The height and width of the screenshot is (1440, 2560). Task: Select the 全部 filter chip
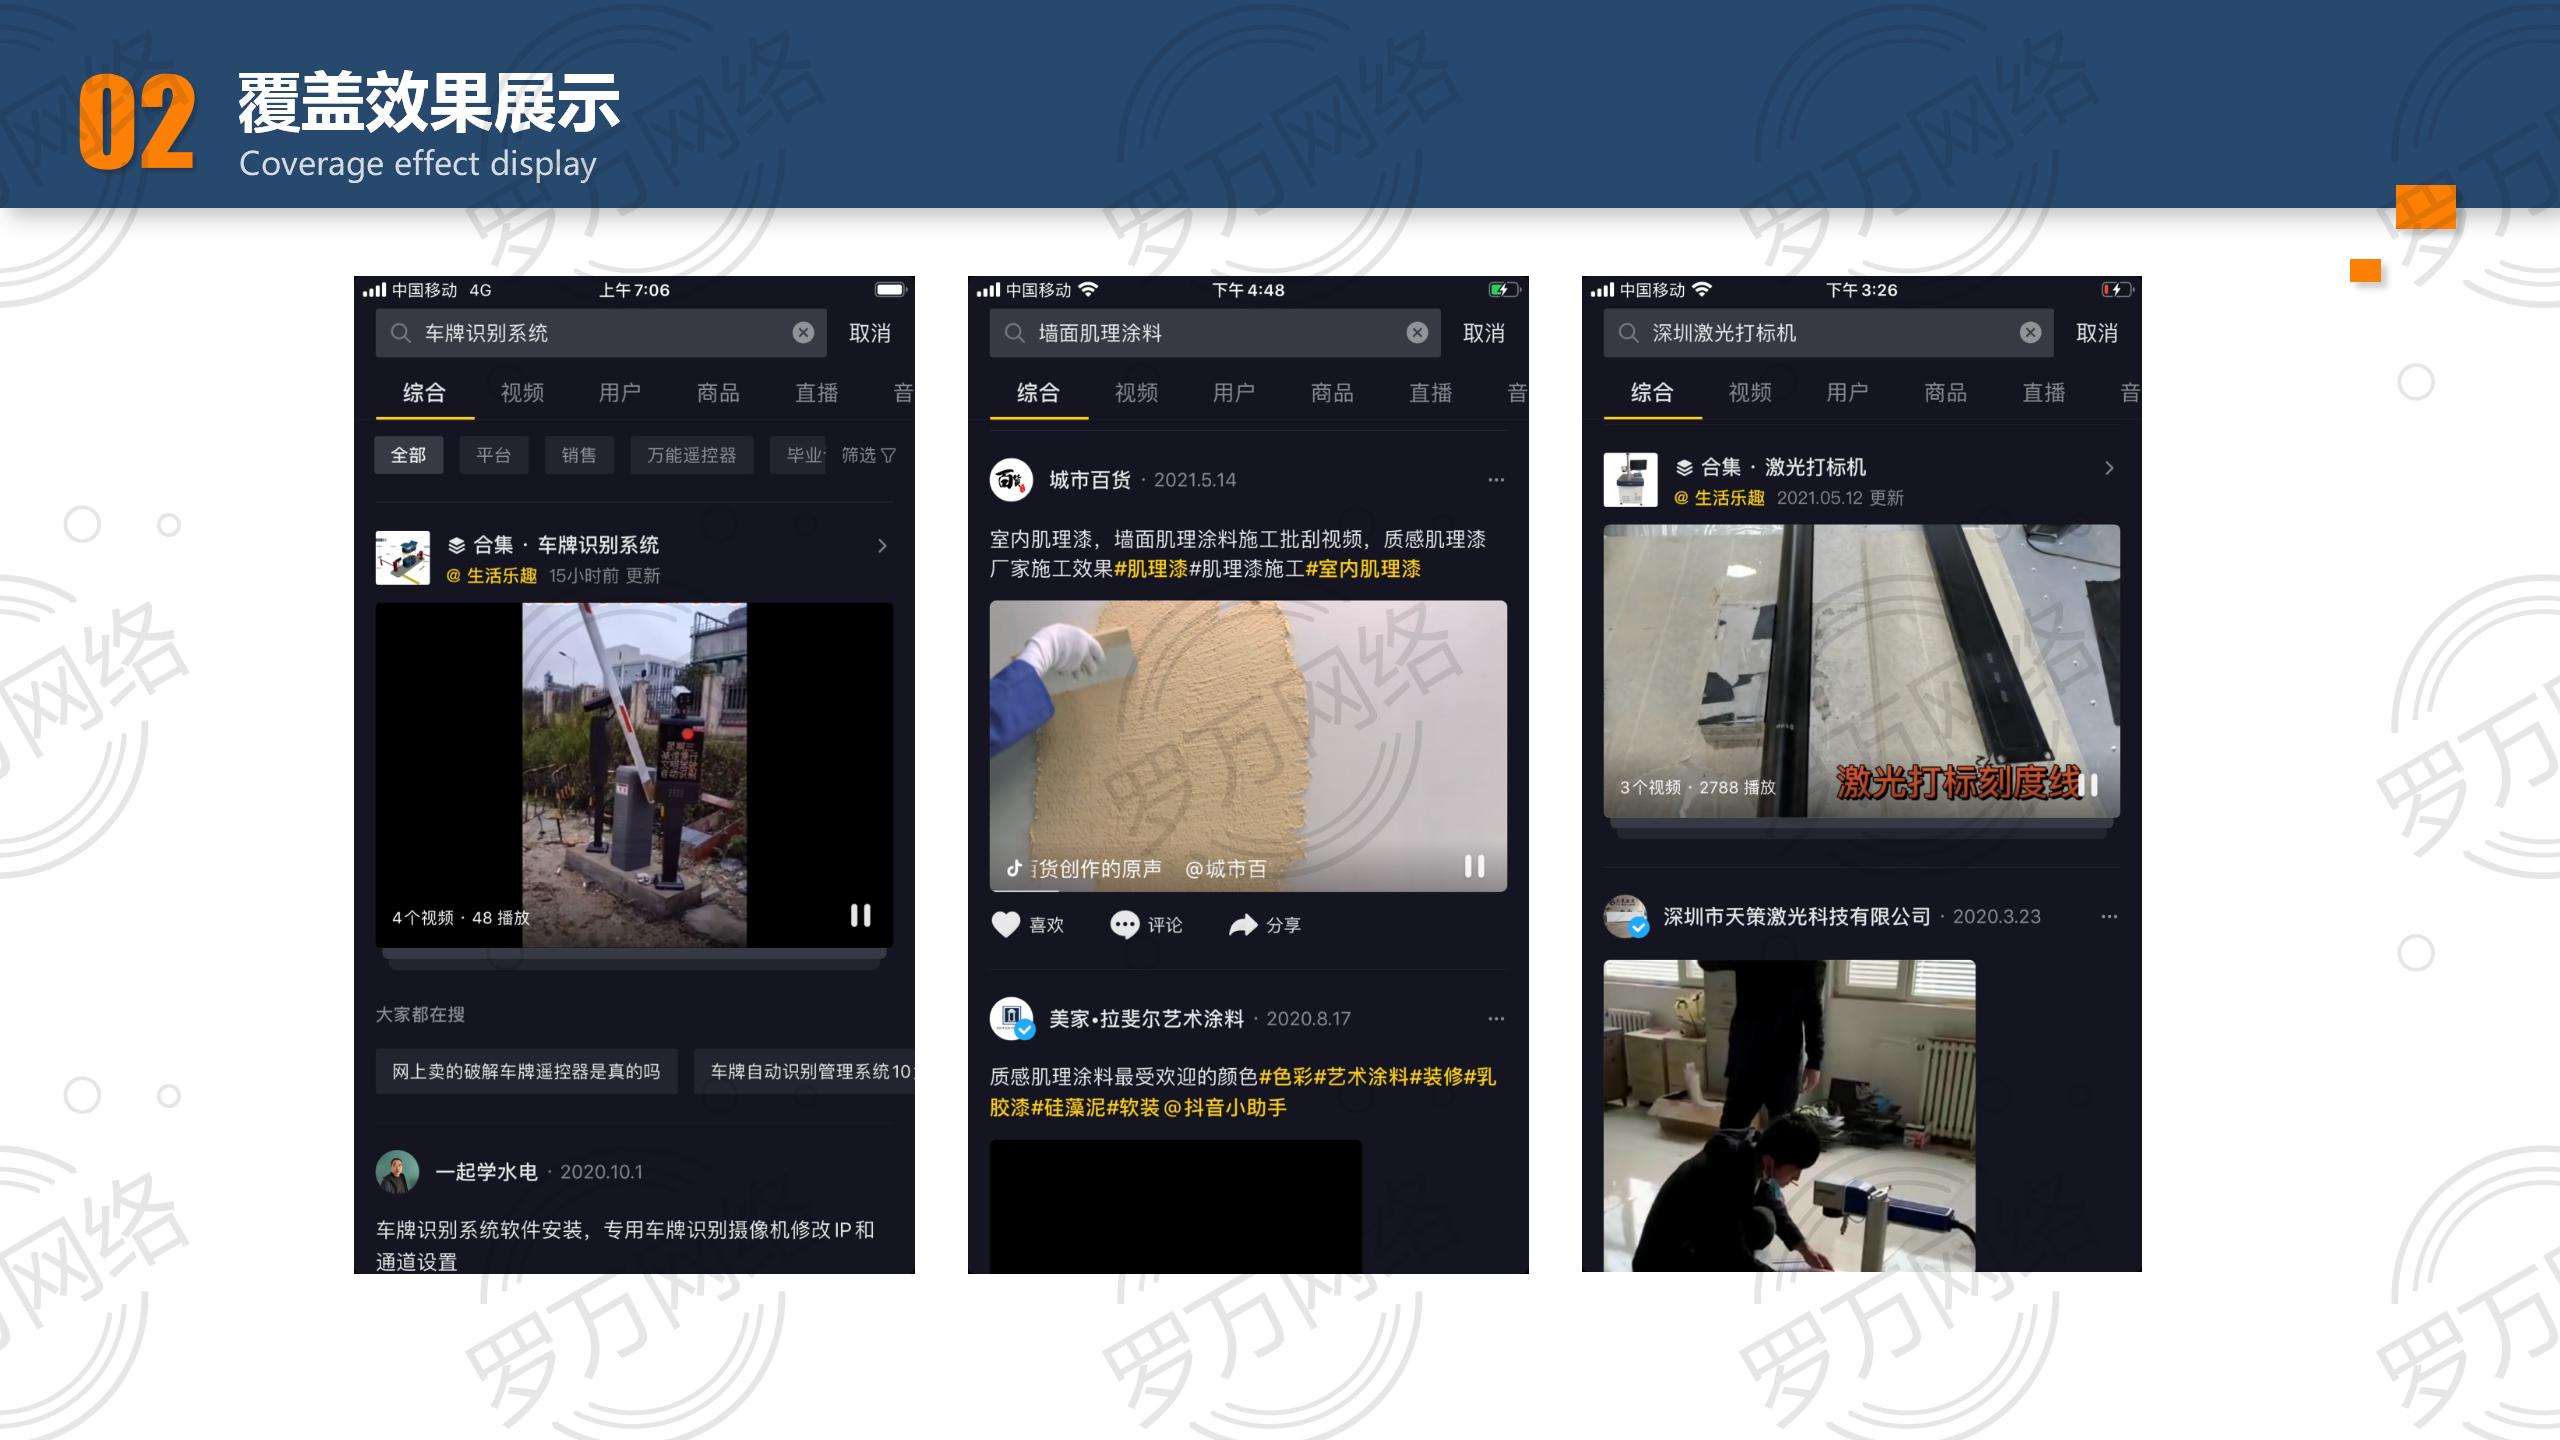click(408, 455)
